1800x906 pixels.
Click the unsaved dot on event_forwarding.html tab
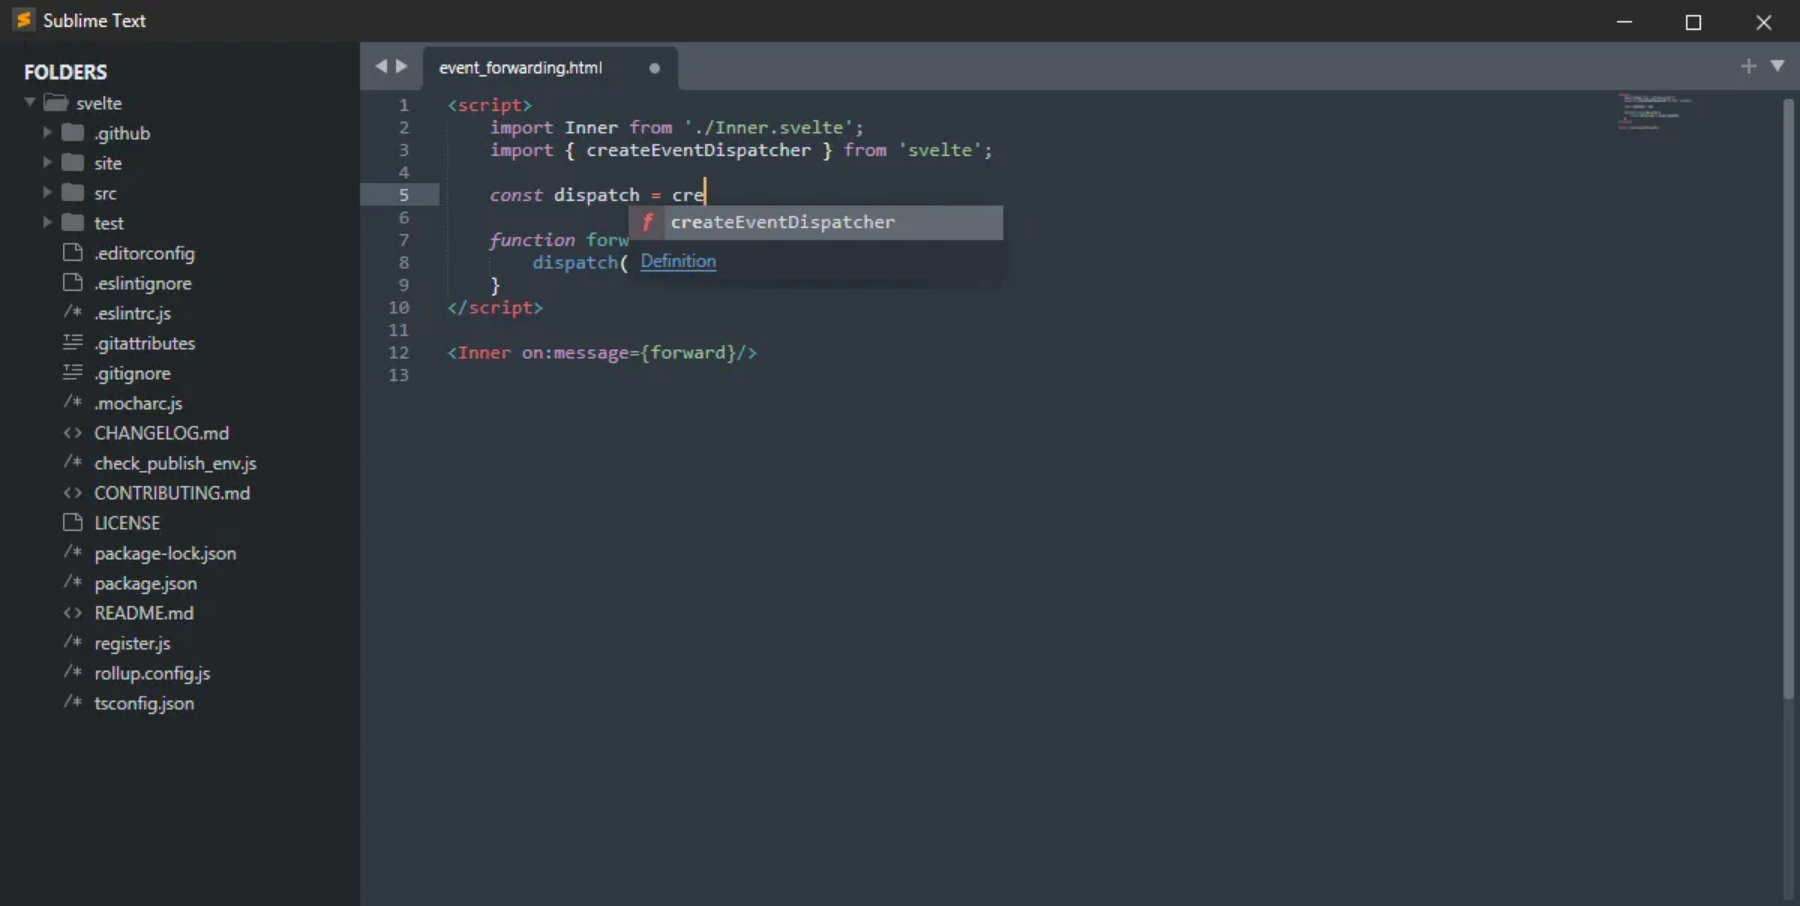point(654,68)
